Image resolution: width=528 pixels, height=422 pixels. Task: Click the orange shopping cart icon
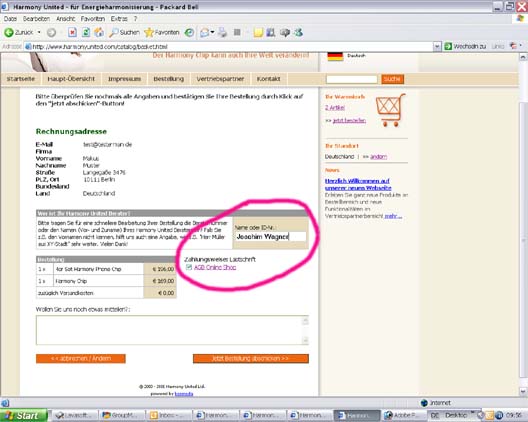click(391, 110)
